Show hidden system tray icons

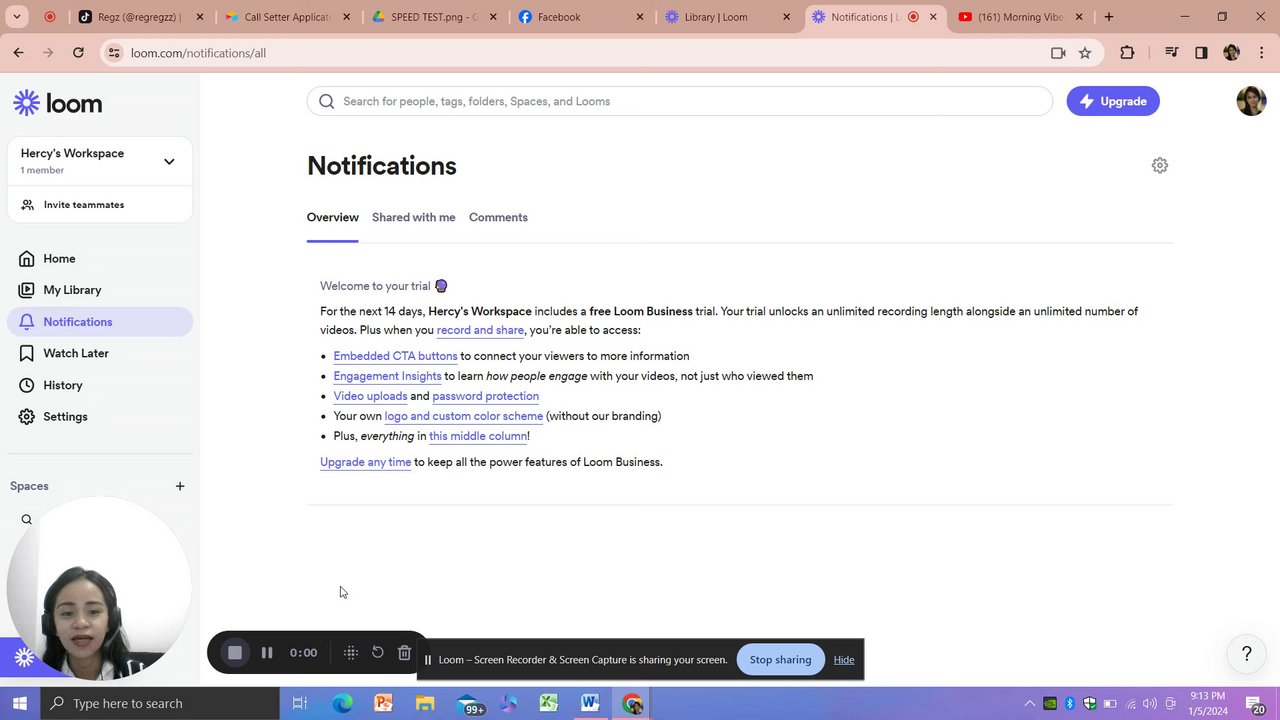click(x=1029, y=703)
